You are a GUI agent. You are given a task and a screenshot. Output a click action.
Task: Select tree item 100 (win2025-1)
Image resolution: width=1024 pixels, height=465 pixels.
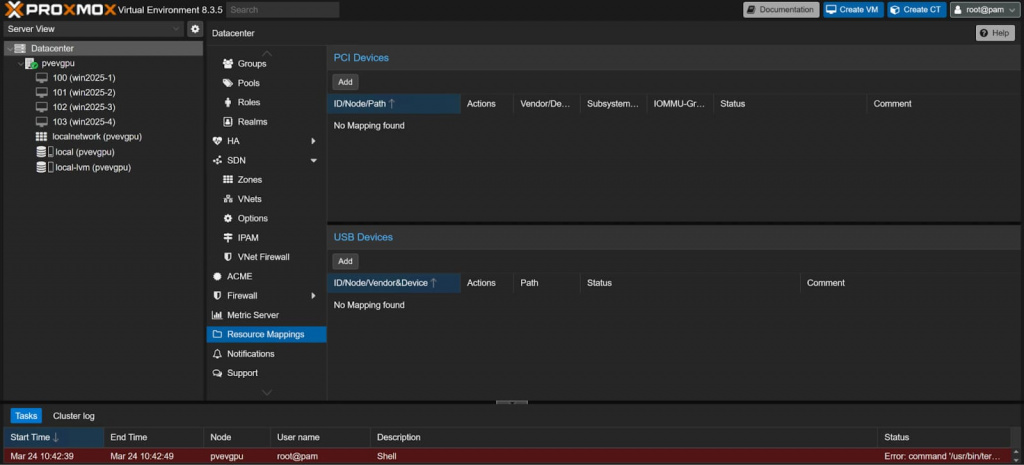84,78
